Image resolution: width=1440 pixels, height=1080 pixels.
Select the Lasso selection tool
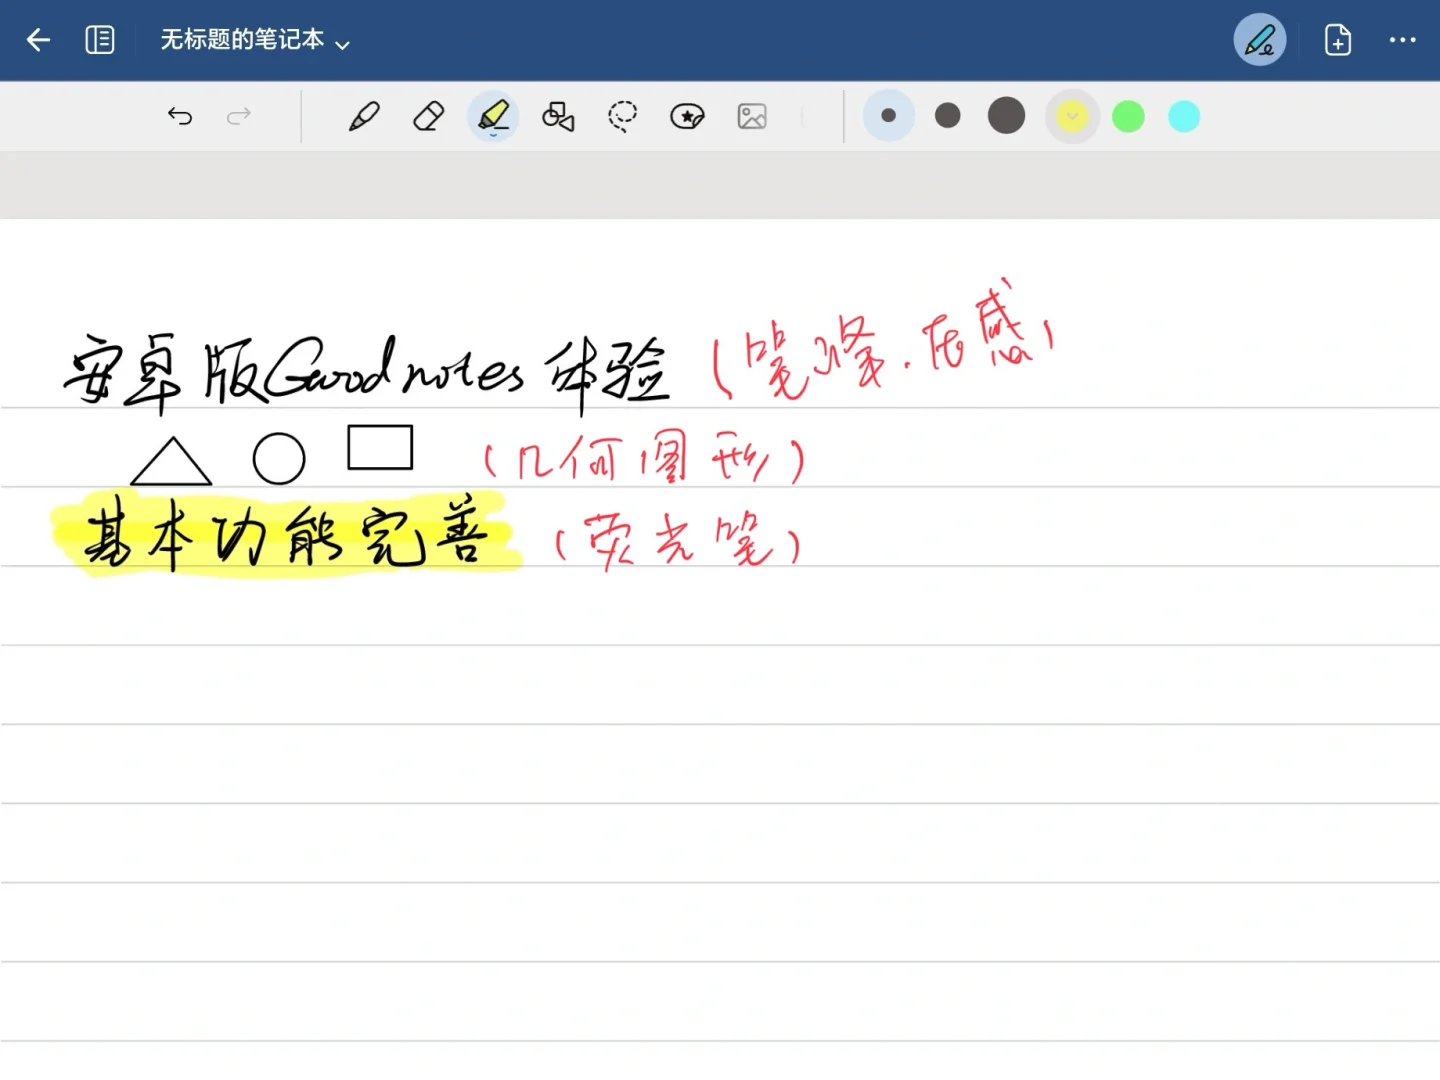(x=622, y=116)
